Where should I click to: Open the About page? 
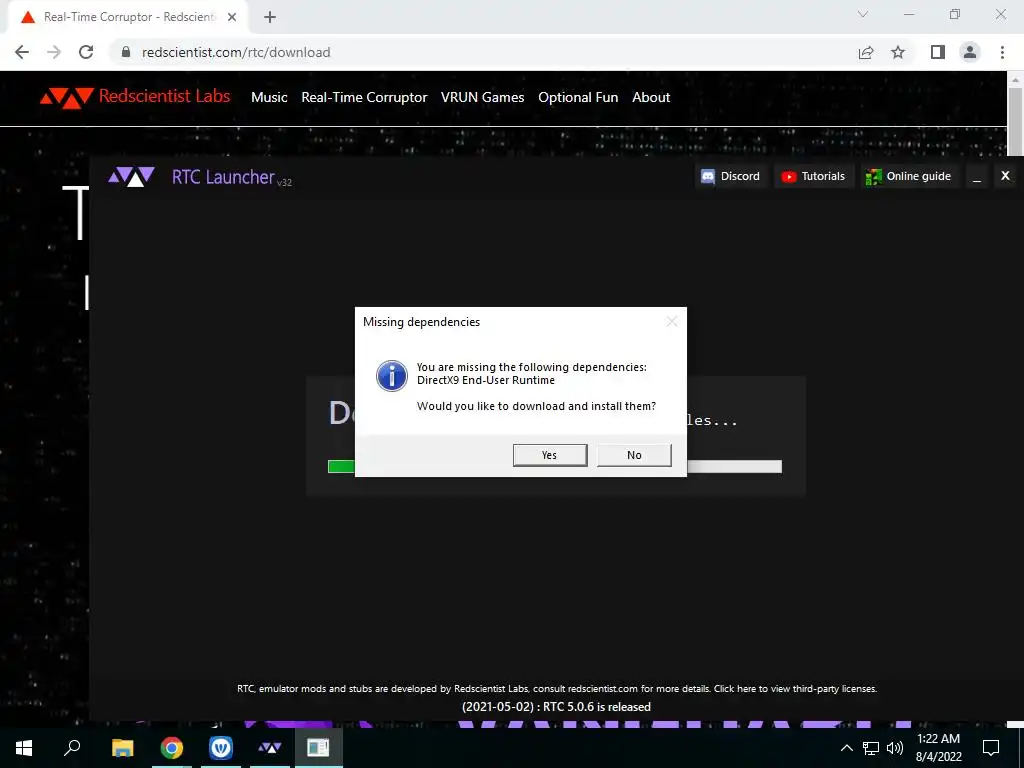(651, 97)
